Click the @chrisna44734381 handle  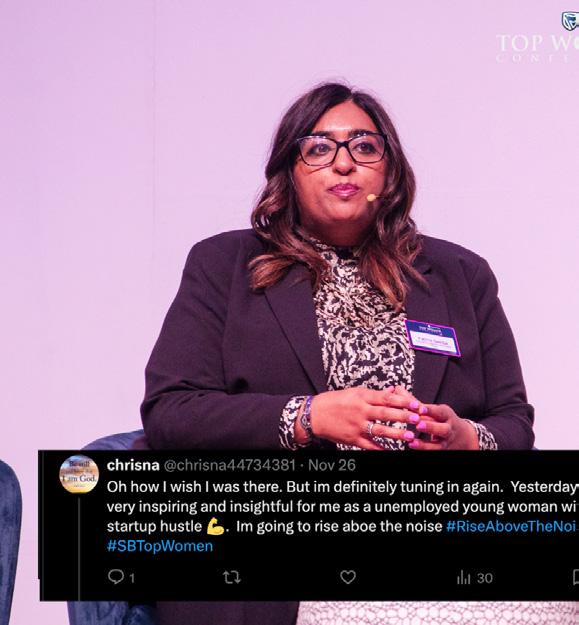tap(230, 465)
